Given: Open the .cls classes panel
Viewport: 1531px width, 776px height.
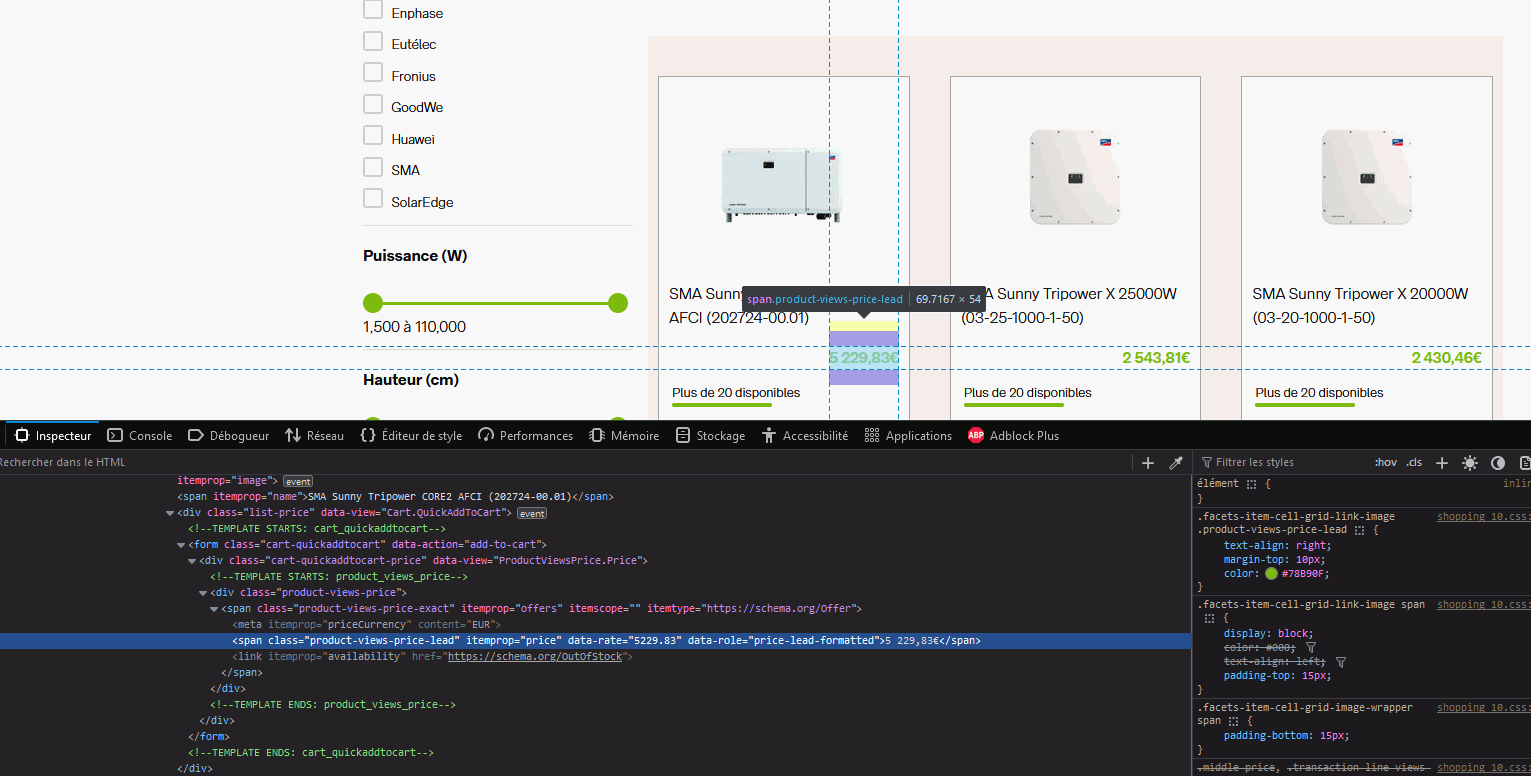Looking at the screenshot, I should point(1414,463).
